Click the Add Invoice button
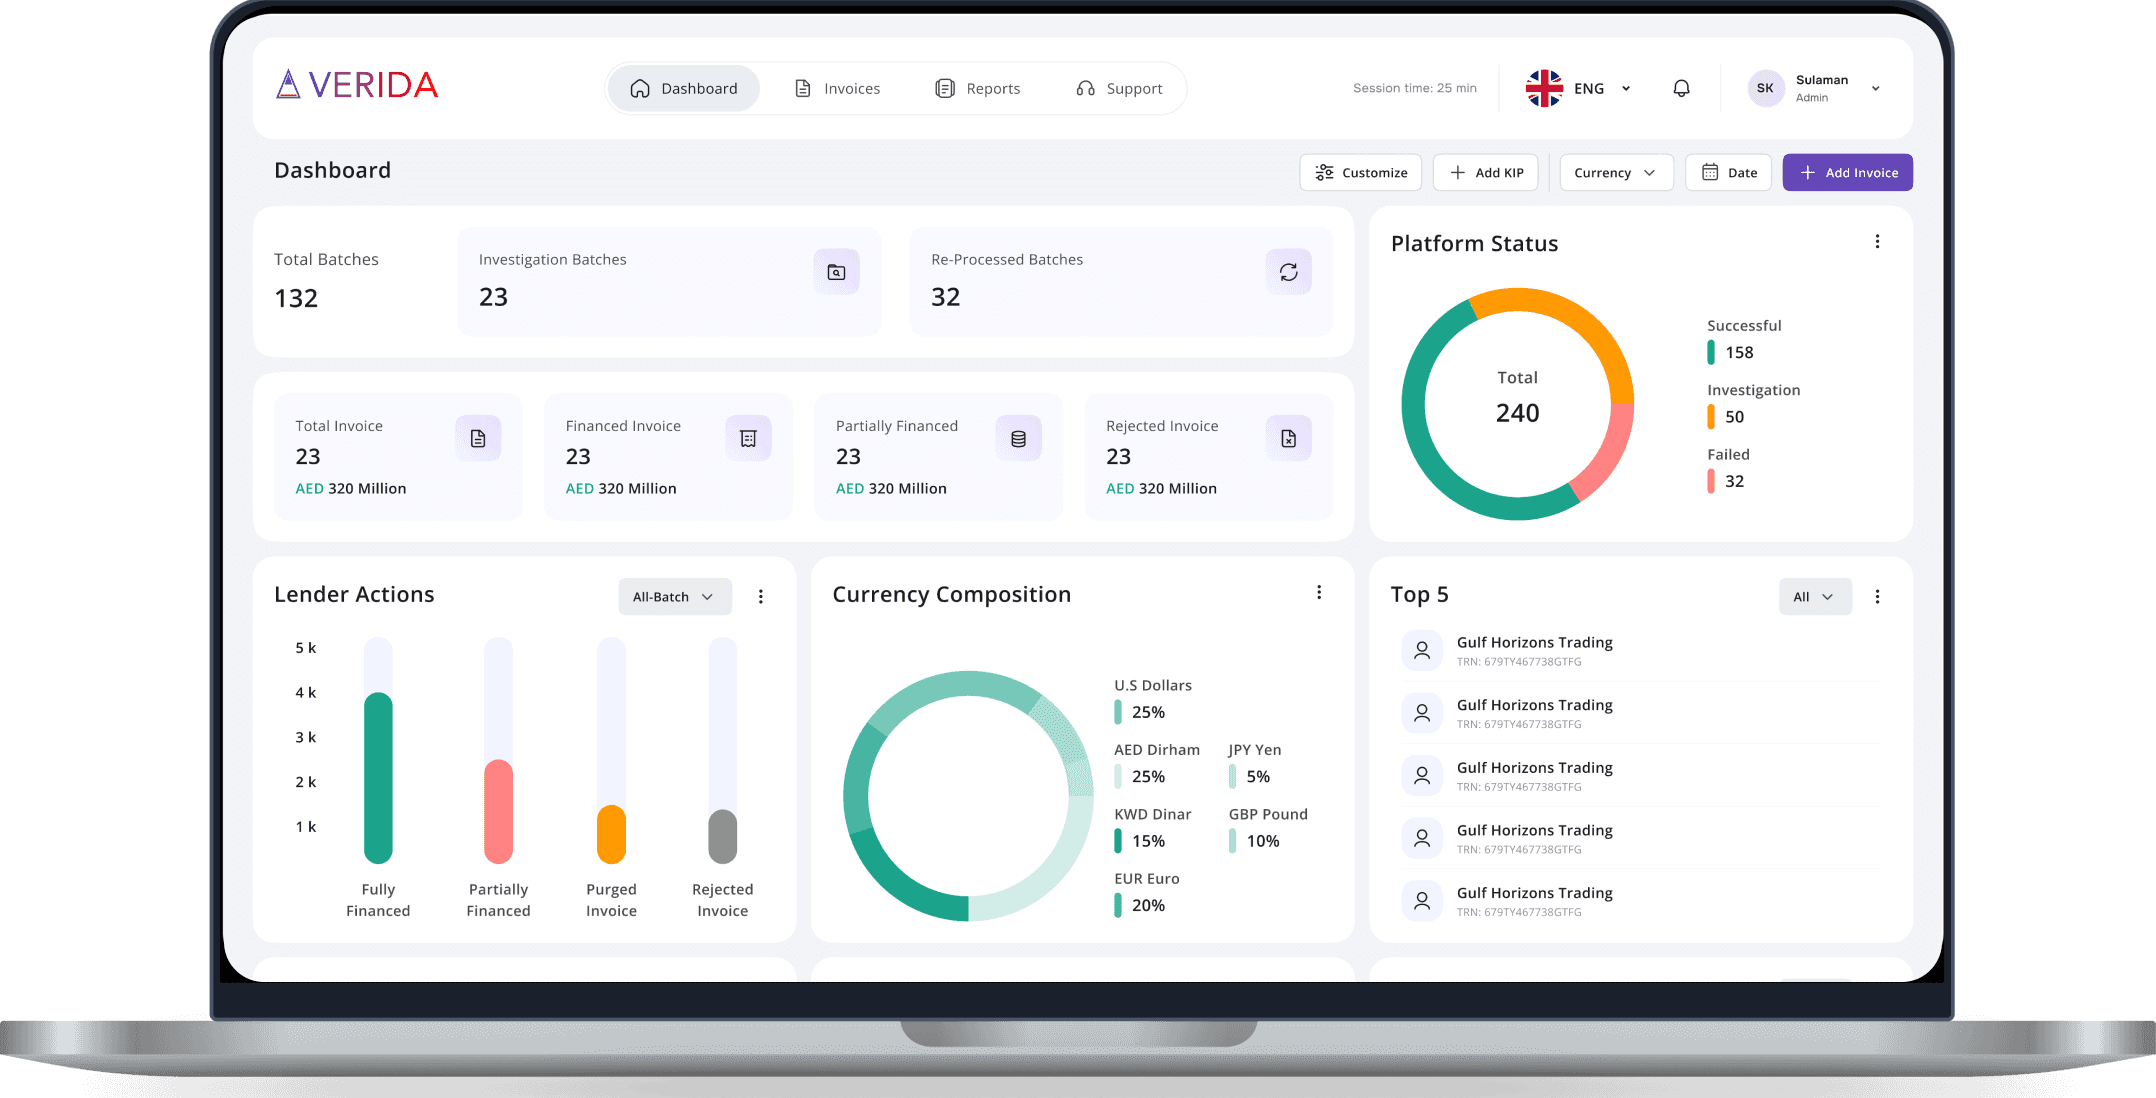Viewport: 2156px width, 1098px height. pos(1848,173)
